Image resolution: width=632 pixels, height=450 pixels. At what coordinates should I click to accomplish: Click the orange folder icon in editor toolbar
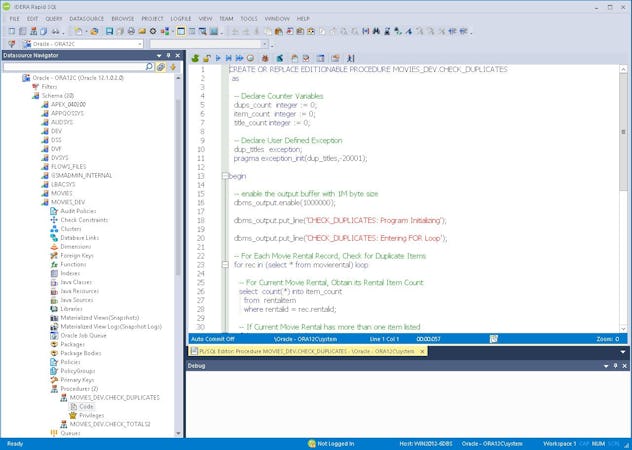point(335,58)
